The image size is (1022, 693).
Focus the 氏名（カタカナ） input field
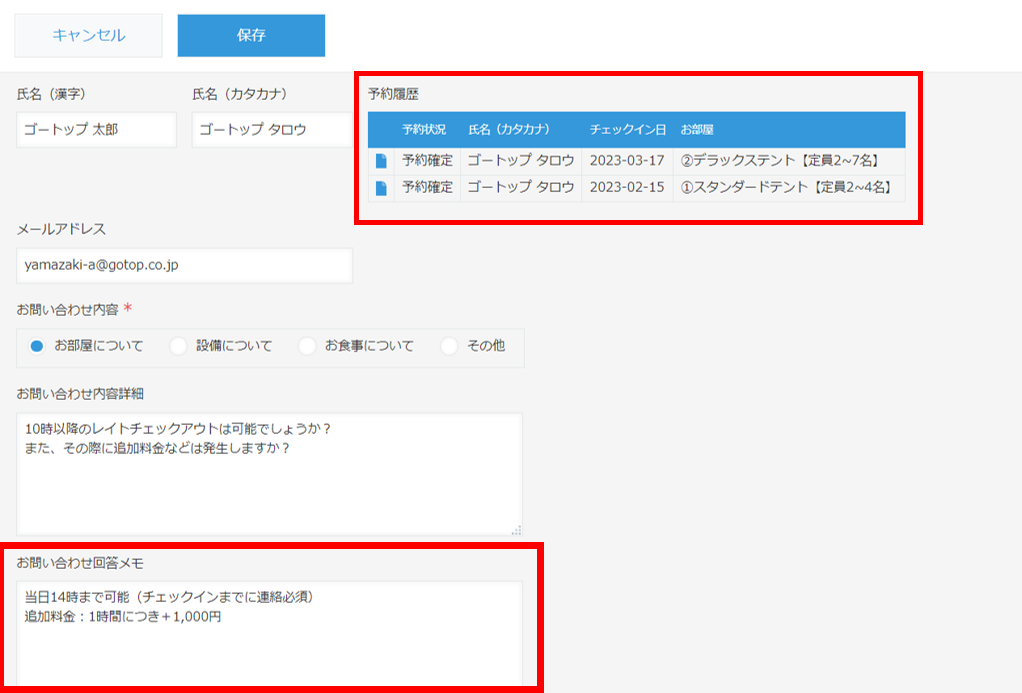tap(272, 130)
